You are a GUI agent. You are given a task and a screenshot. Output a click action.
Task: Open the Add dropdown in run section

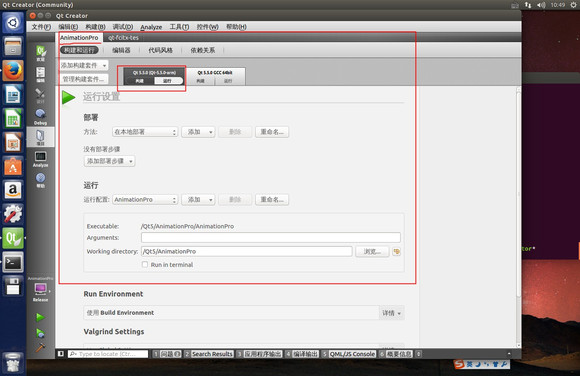click(x=198, y=199)
